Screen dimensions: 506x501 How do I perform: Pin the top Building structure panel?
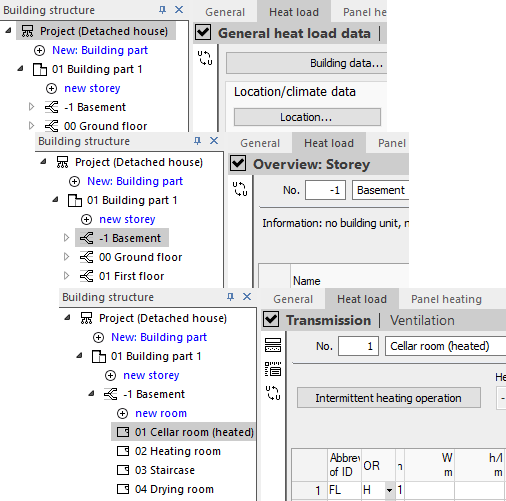coord(162,10)
